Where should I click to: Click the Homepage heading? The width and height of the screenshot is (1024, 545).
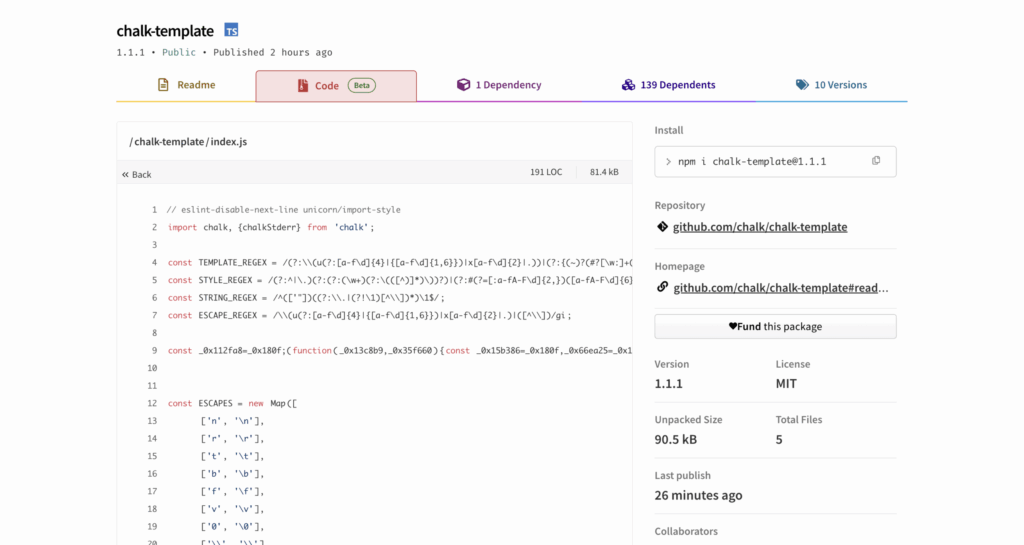679,266
